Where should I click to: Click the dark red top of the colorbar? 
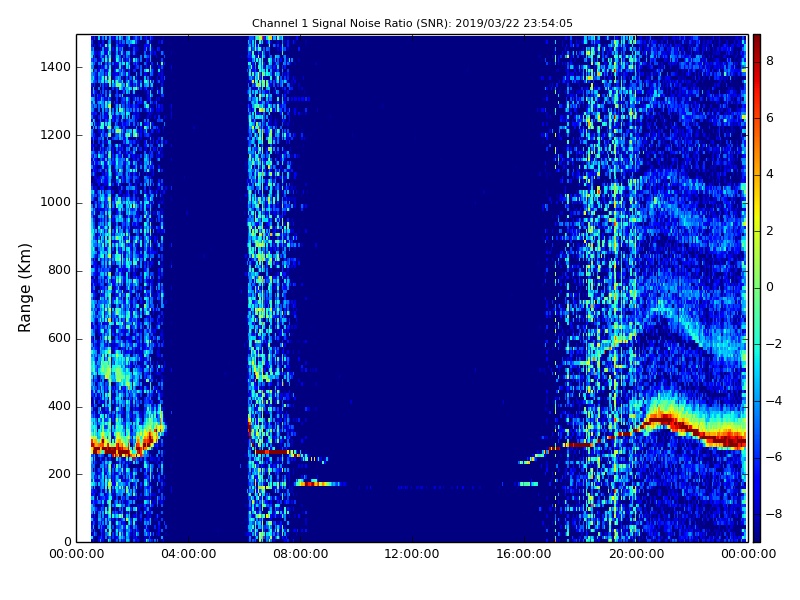pos(757,43)
